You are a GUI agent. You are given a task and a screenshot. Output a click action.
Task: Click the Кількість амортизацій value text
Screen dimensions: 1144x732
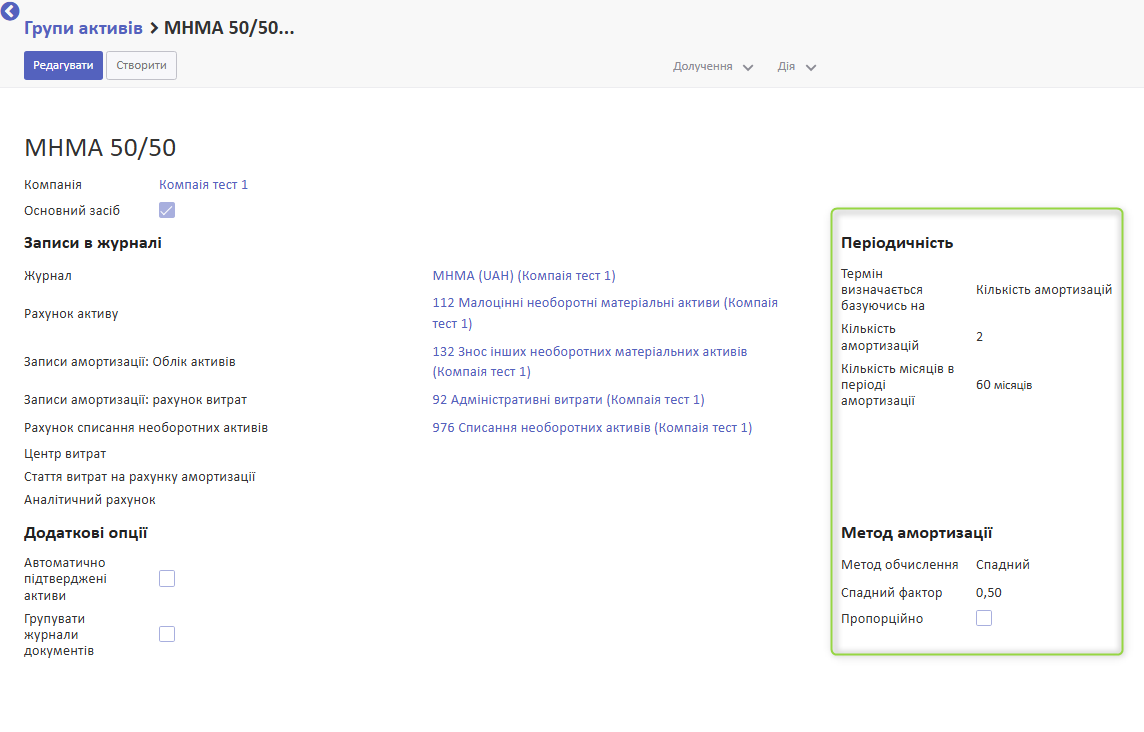click(x=1044, y=290)
